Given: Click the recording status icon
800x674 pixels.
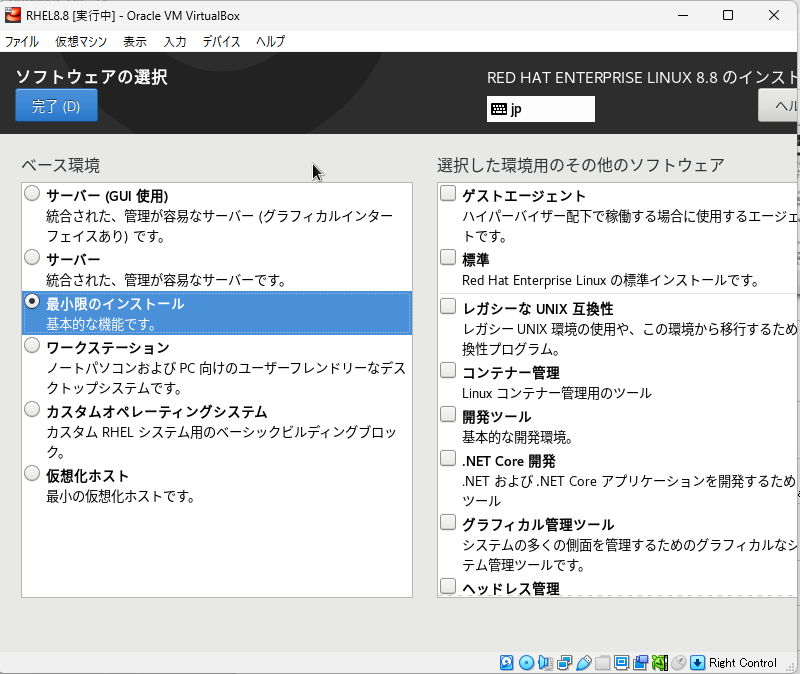Looking at the screenshot, I should coord(640,663).
